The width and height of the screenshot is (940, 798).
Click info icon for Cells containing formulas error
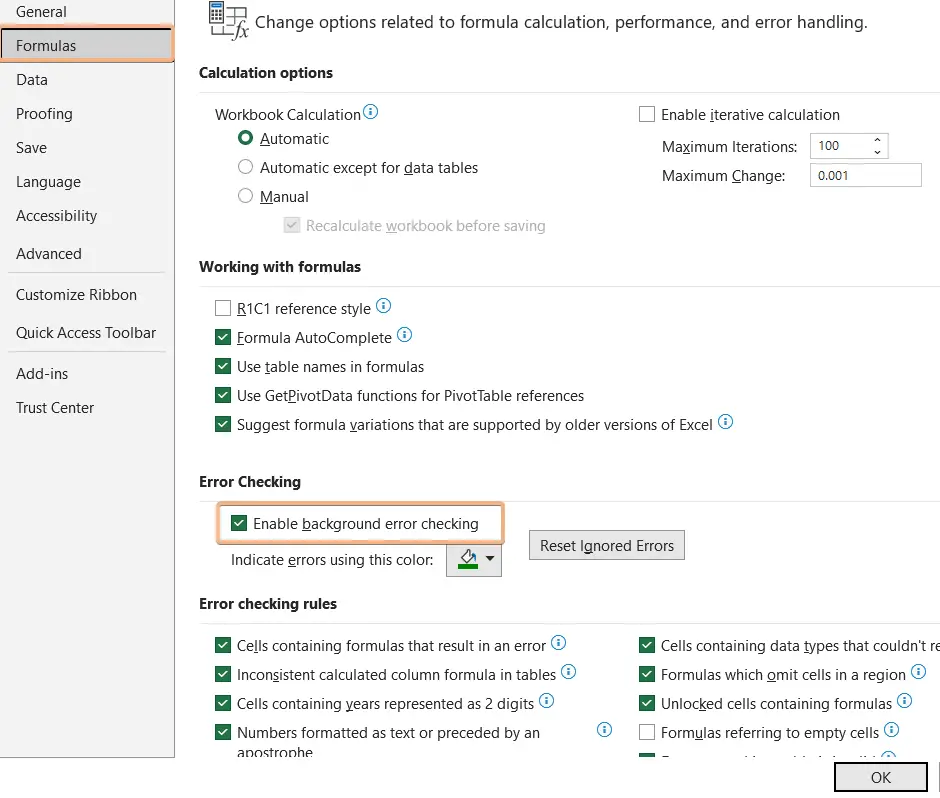pyautogui.click(x=559, y=644)
